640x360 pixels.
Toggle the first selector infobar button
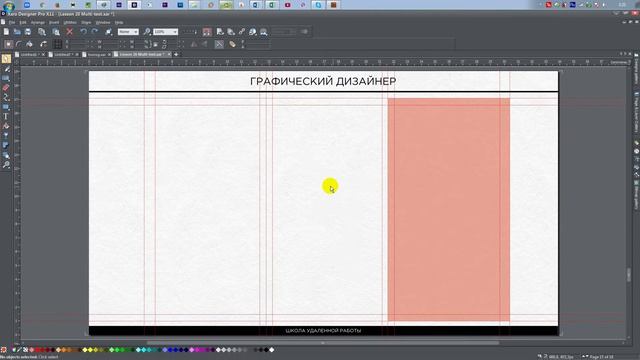(x=8, y=44)
